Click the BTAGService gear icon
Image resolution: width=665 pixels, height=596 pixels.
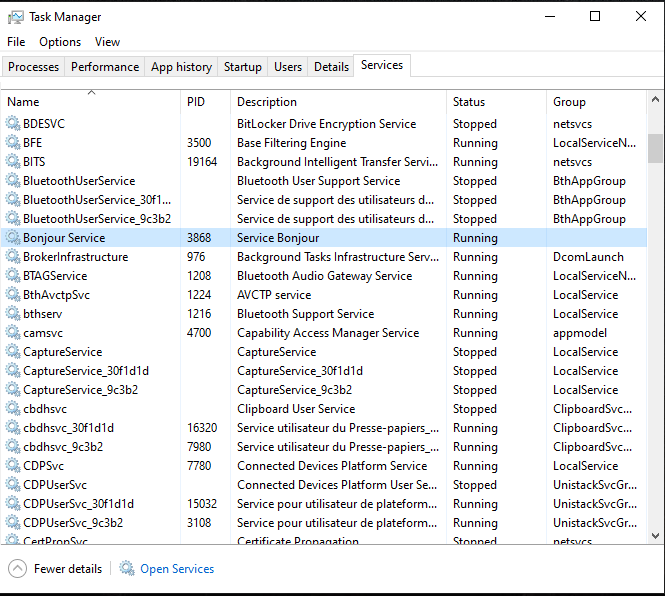(x=13, y=276)
